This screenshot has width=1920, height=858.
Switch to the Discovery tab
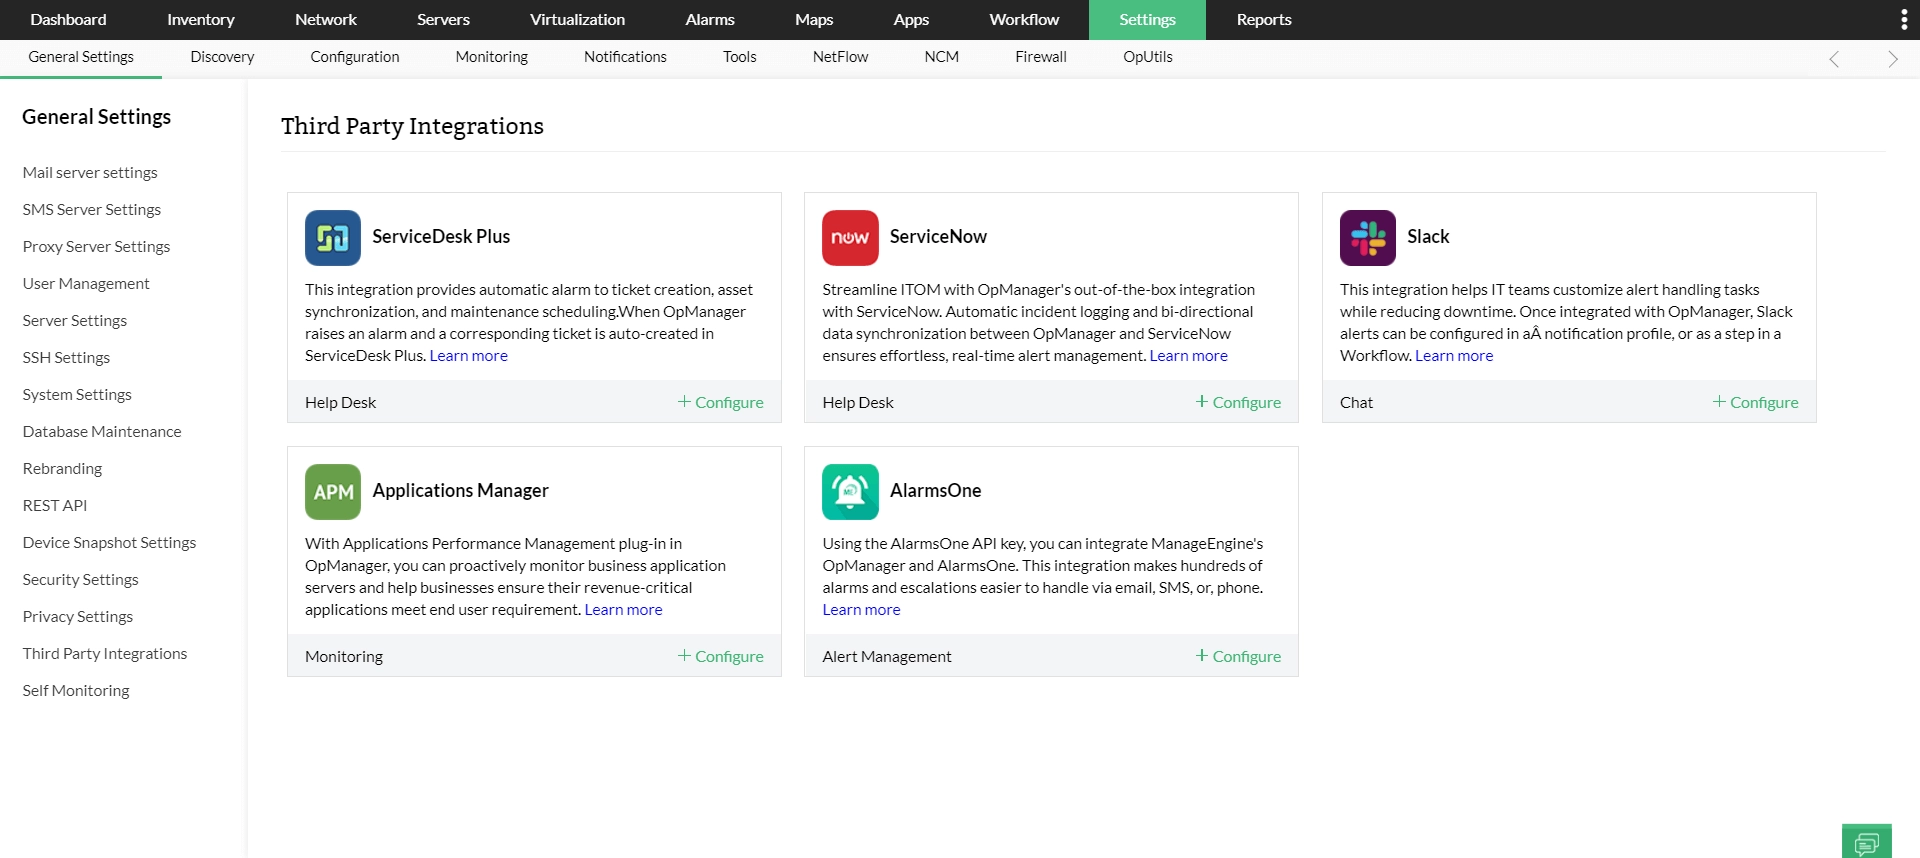(222, 58)
